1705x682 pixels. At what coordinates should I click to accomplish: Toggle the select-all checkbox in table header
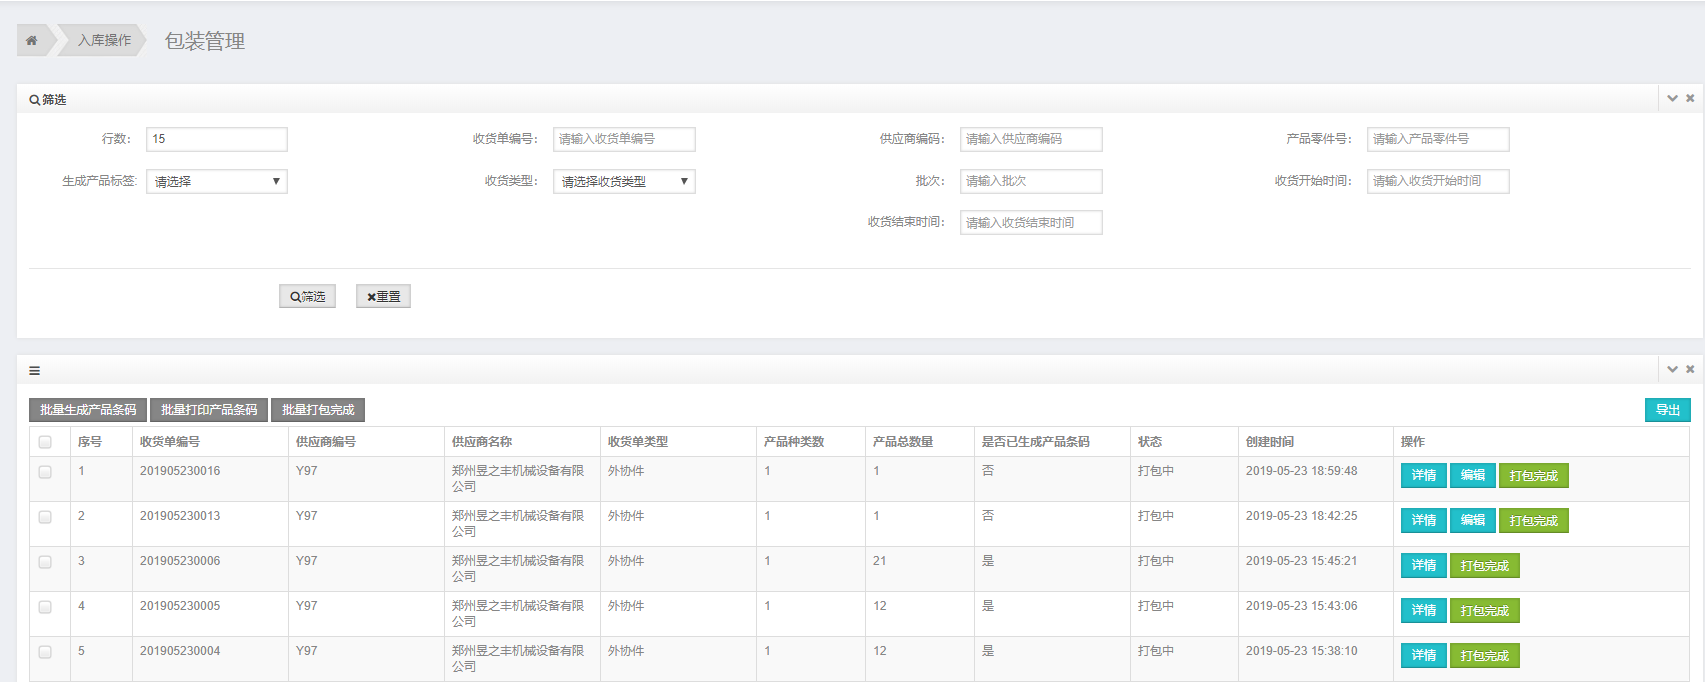45,442
